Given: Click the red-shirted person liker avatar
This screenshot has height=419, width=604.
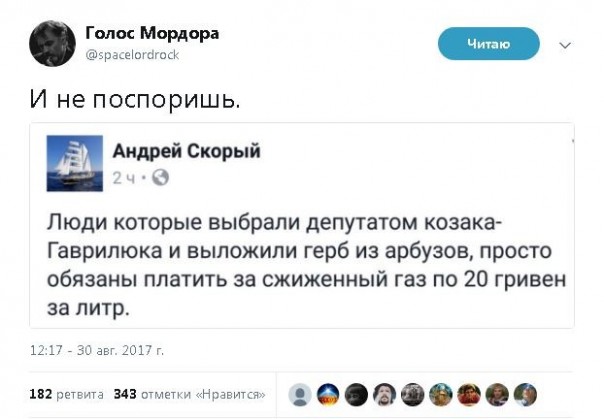Looking at the screenshot, I should tap(468, 395).
